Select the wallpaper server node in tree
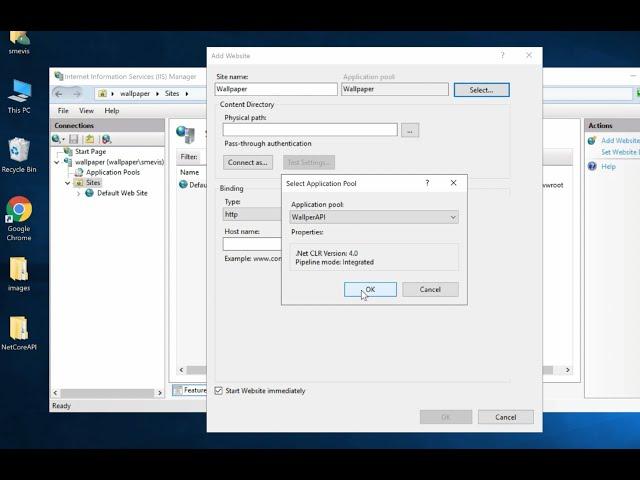The width and height of the screenshot is (640, 480). (x=119, y=162)
